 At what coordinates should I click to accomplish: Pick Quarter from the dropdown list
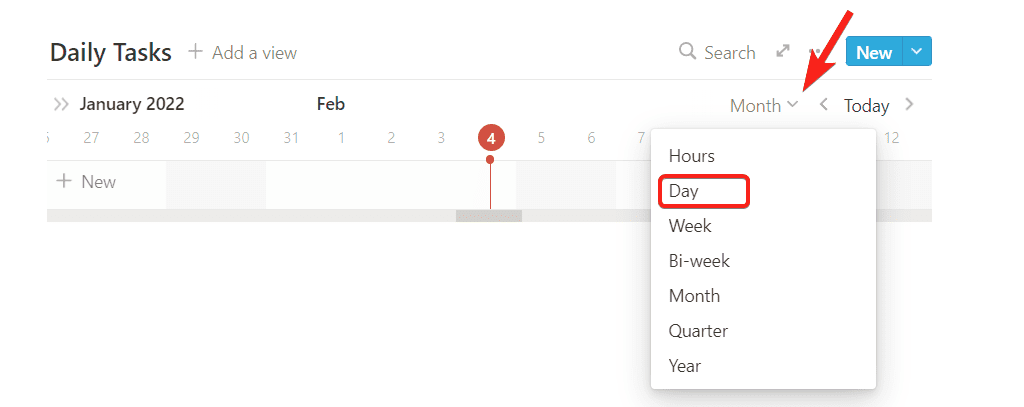(x=698, y=331)
